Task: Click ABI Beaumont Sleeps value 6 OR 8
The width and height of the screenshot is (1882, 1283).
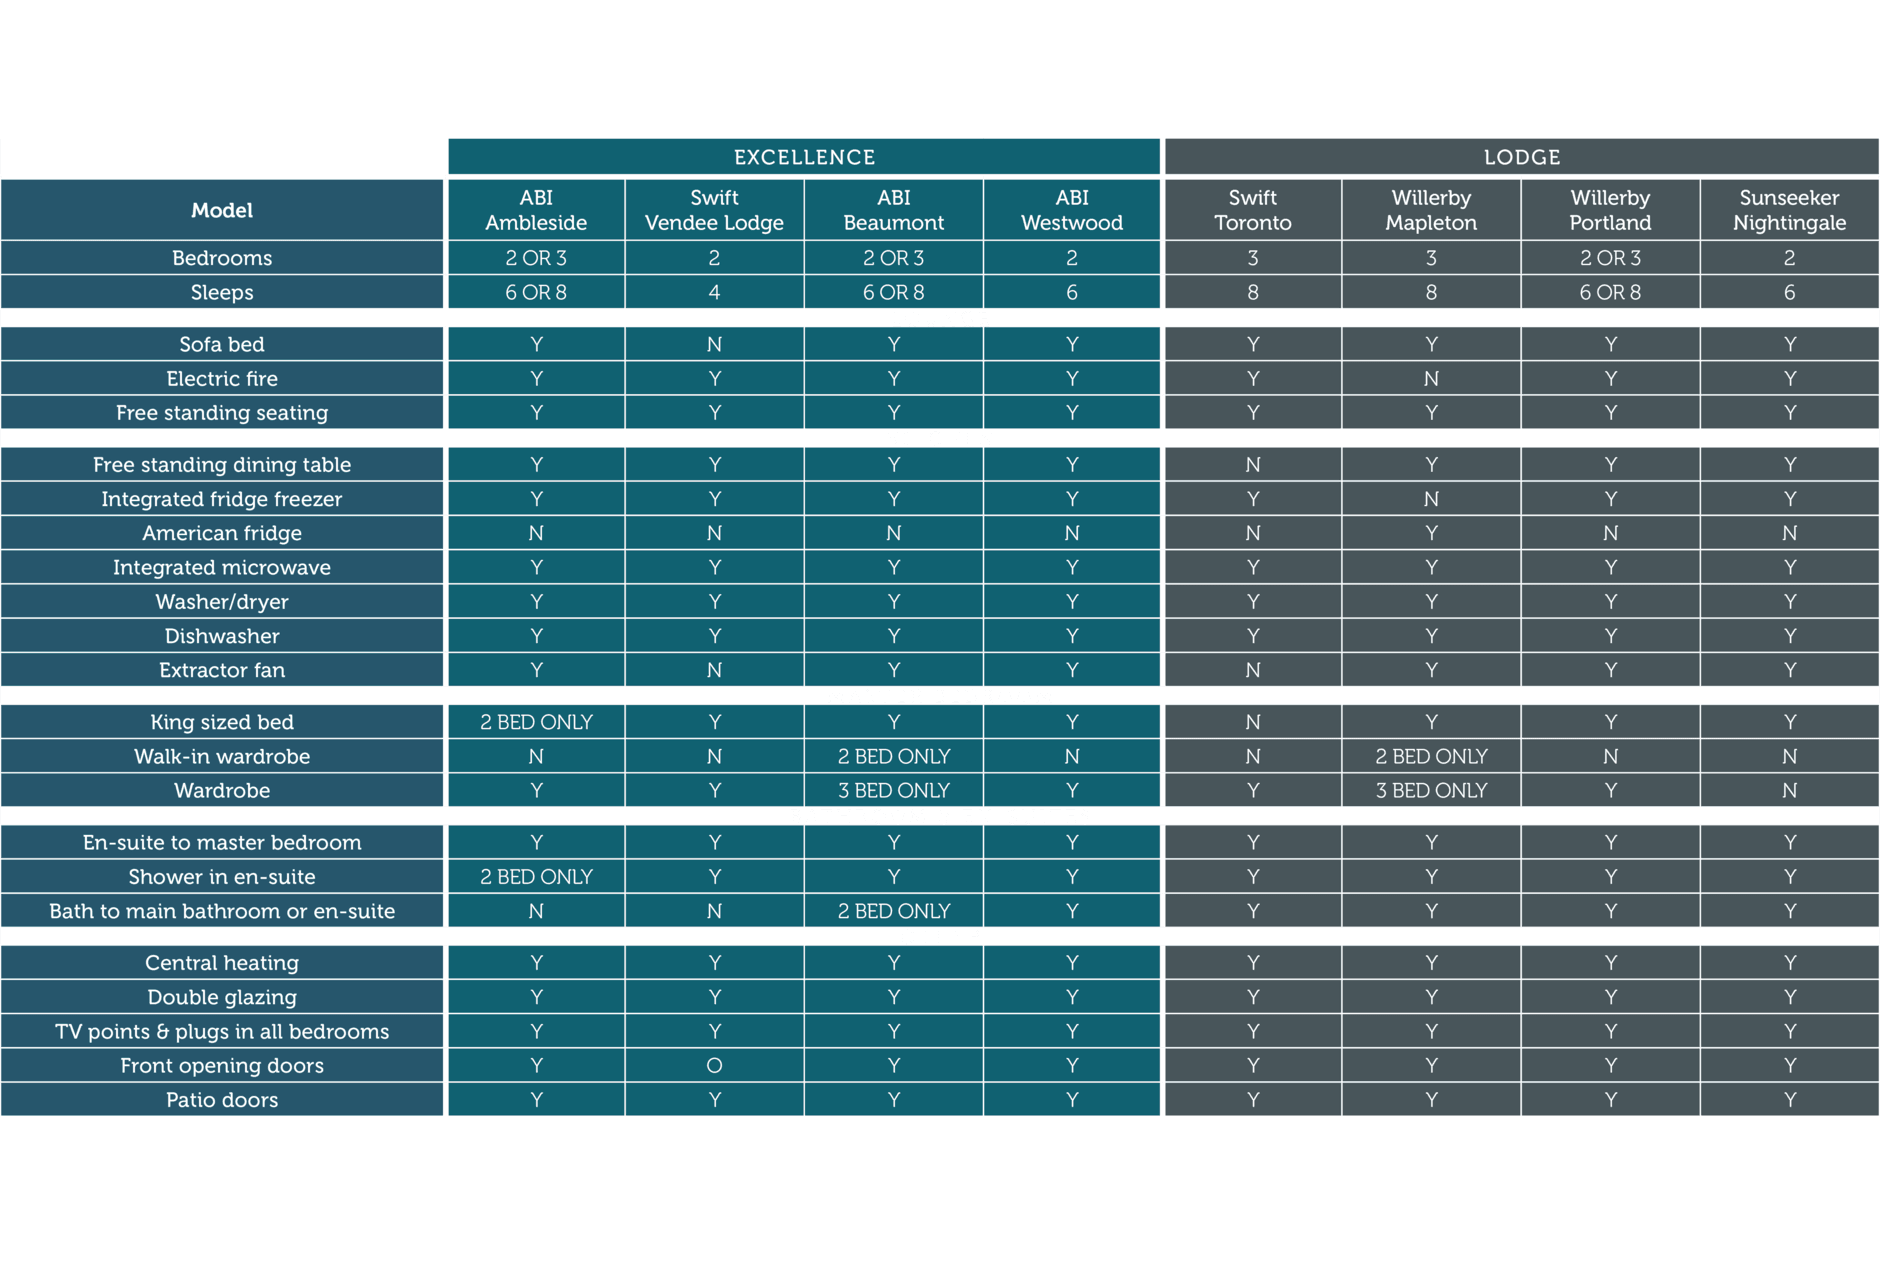Action: [x=893, y=292]
